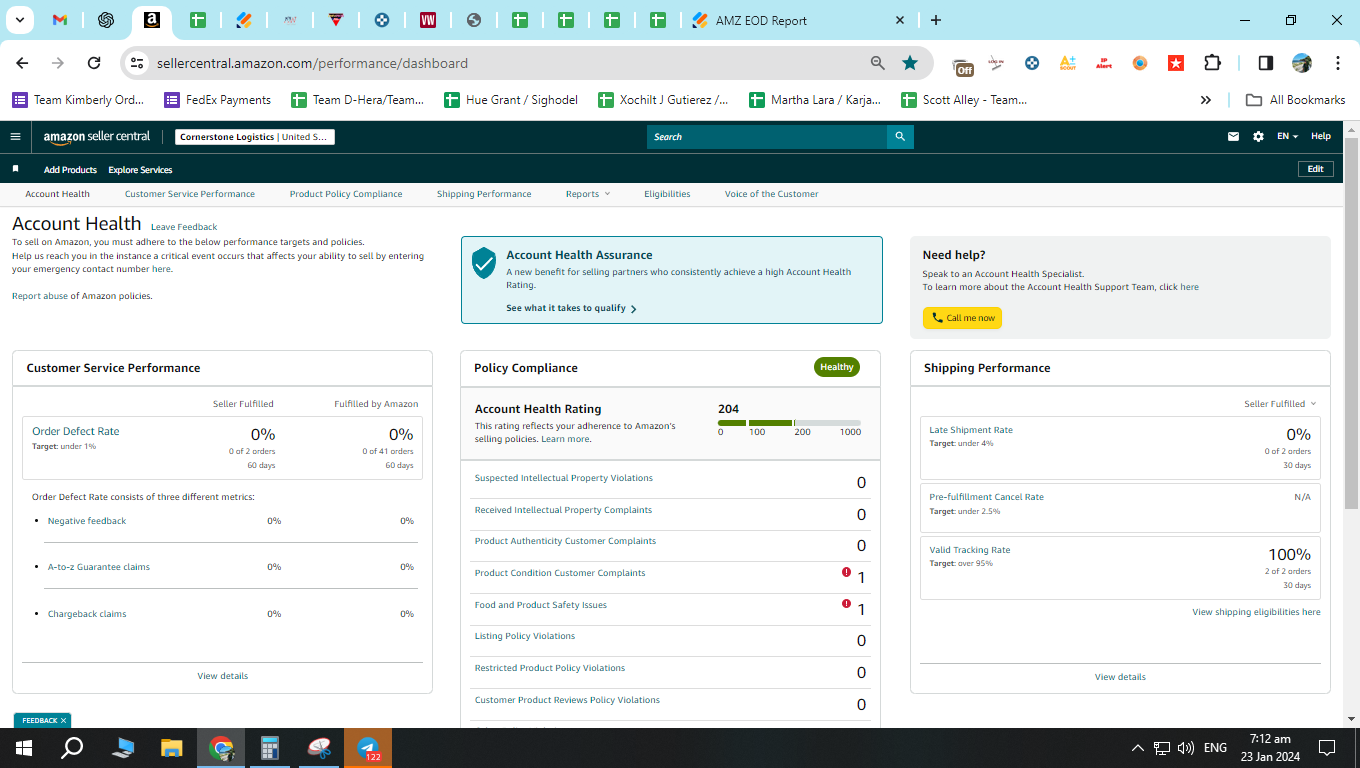Click the Leave Feedback link

pyautogui.click(x=184, y=227)
